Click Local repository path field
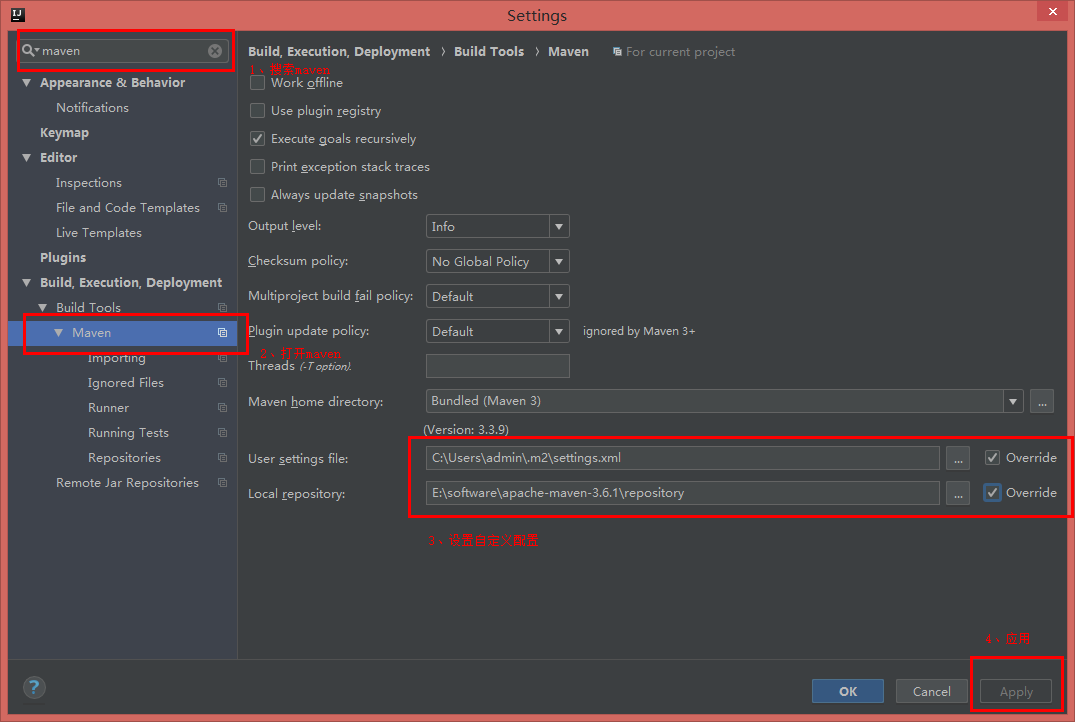1075x722 pixels. [x=683, y=493]
